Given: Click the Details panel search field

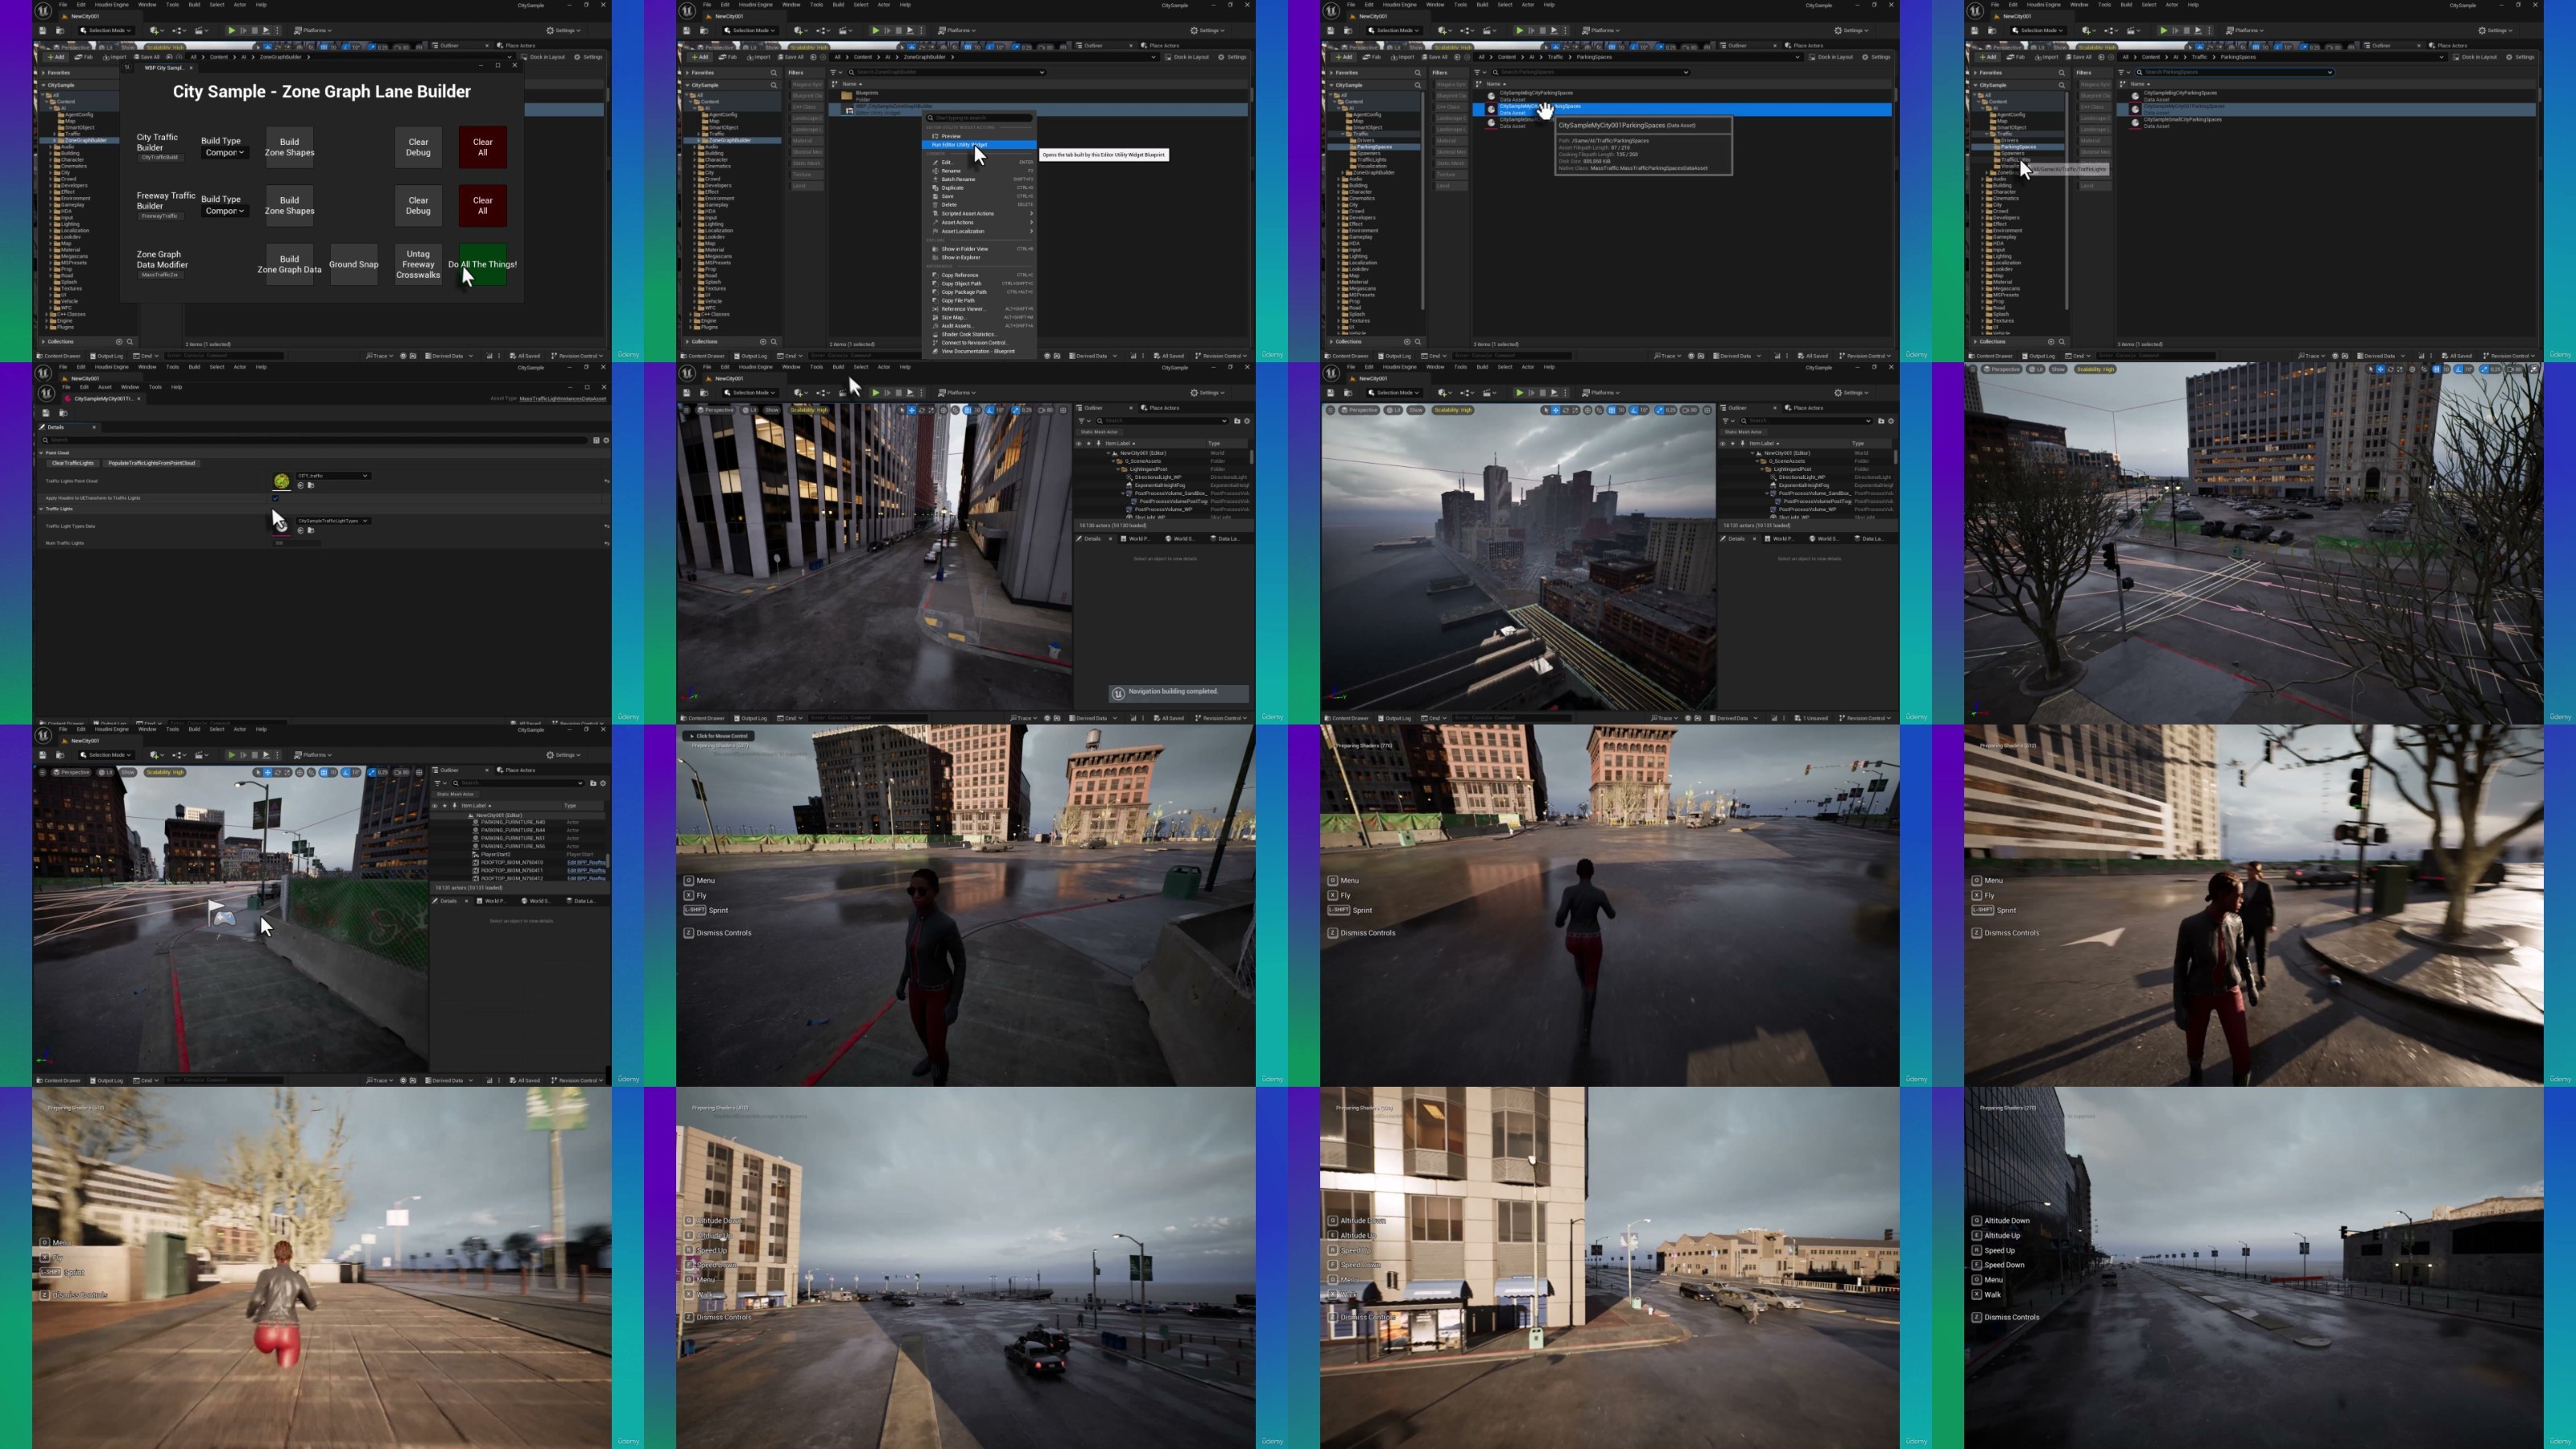Looking at the screenshot, I should [314, 440].
